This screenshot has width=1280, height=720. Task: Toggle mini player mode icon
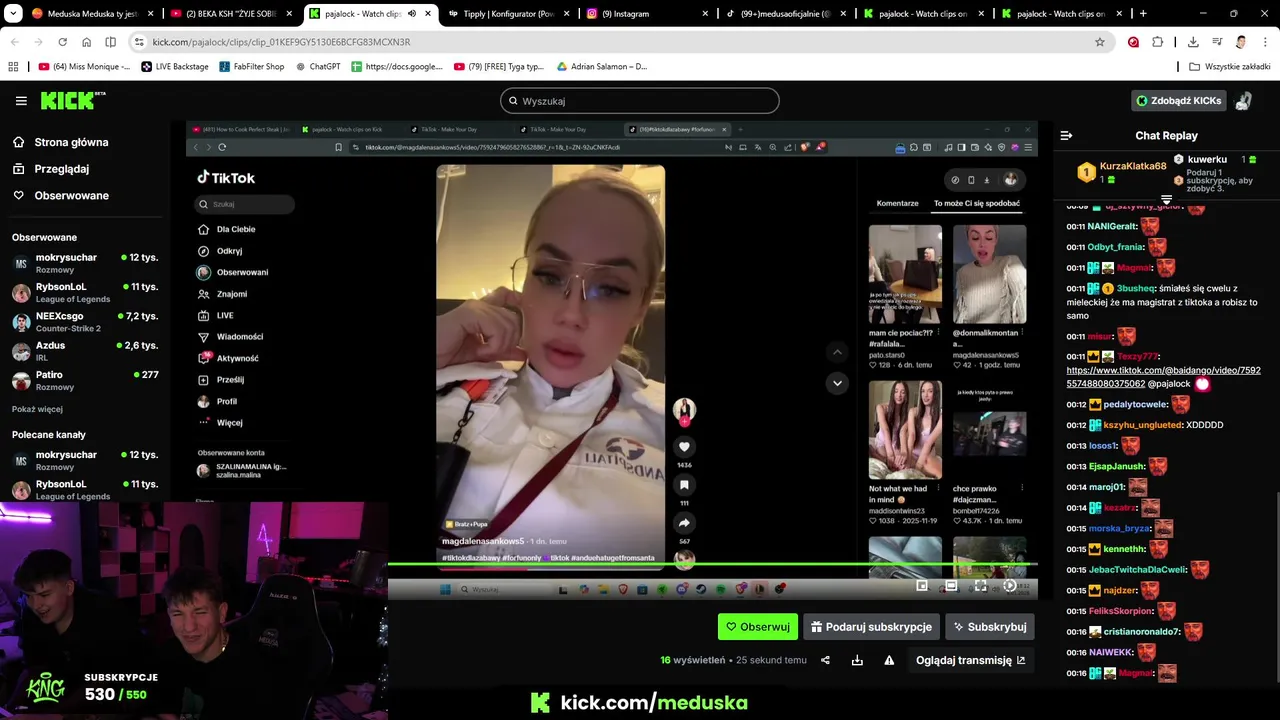pyautogui.click(x=922, y=586)
